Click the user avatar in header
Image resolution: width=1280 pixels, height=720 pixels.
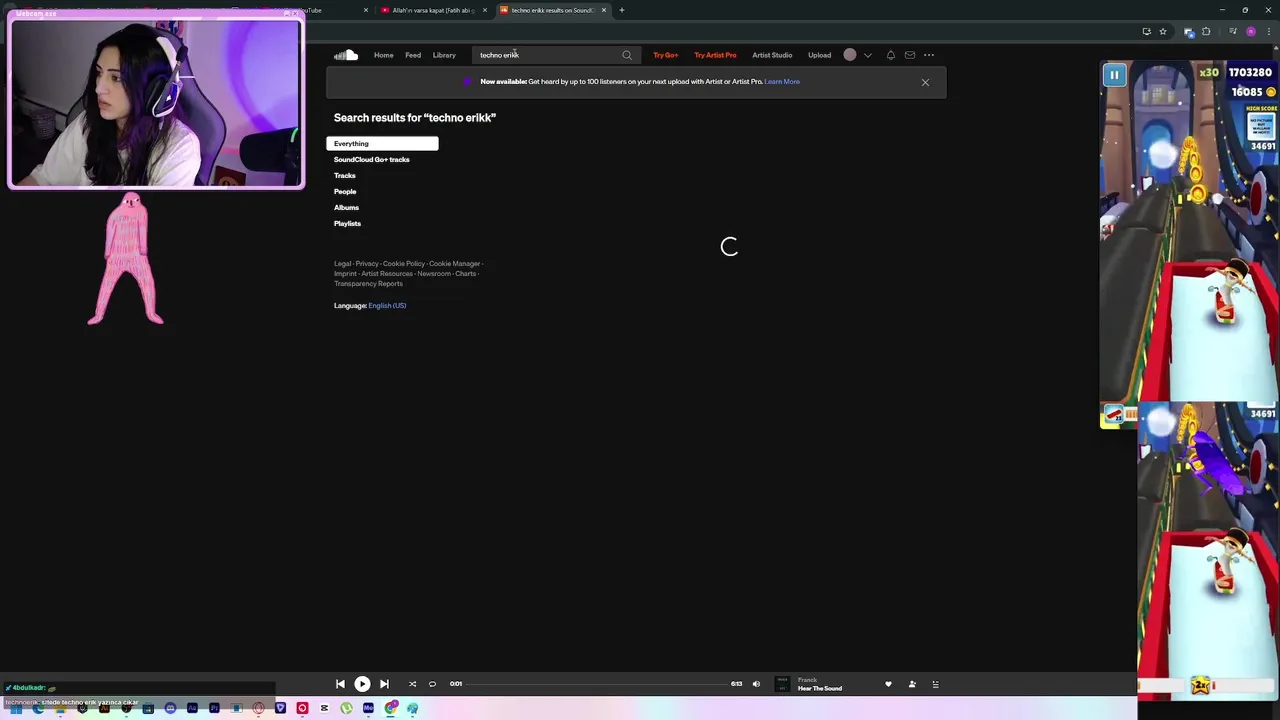(850, 55)
